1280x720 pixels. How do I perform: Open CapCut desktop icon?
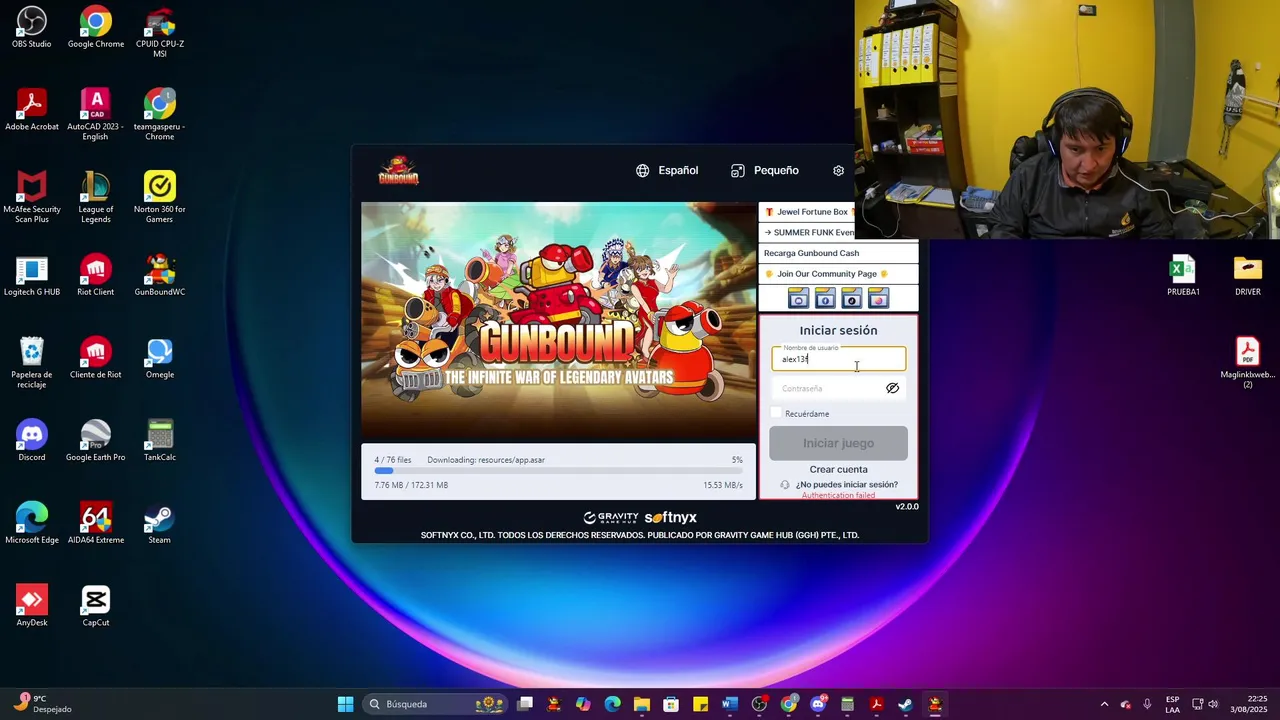click(x=96, y=607)
